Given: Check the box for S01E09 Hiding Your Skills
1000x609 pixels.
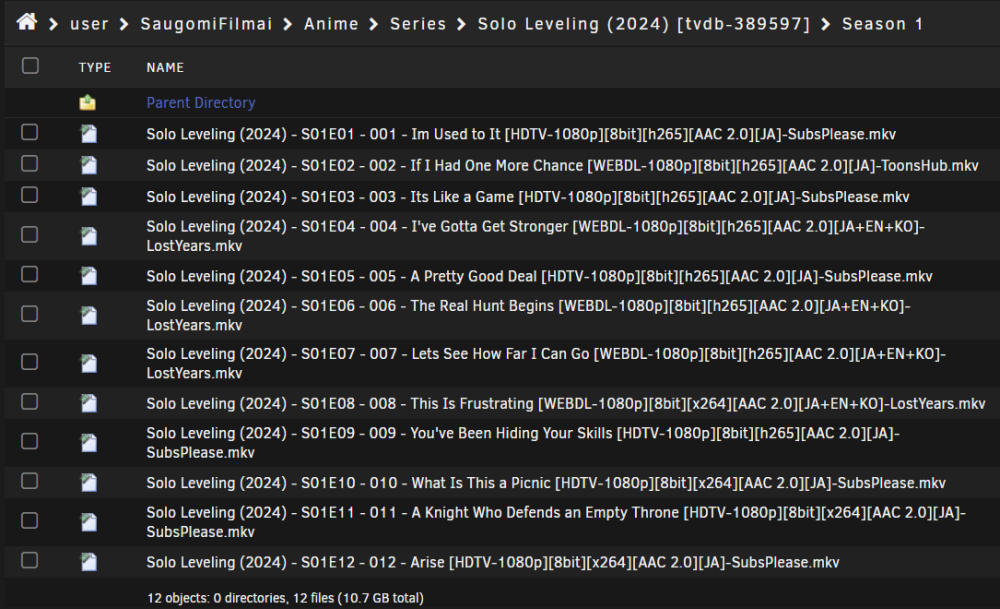Looking at the screenshot, I should coord(29,441).
